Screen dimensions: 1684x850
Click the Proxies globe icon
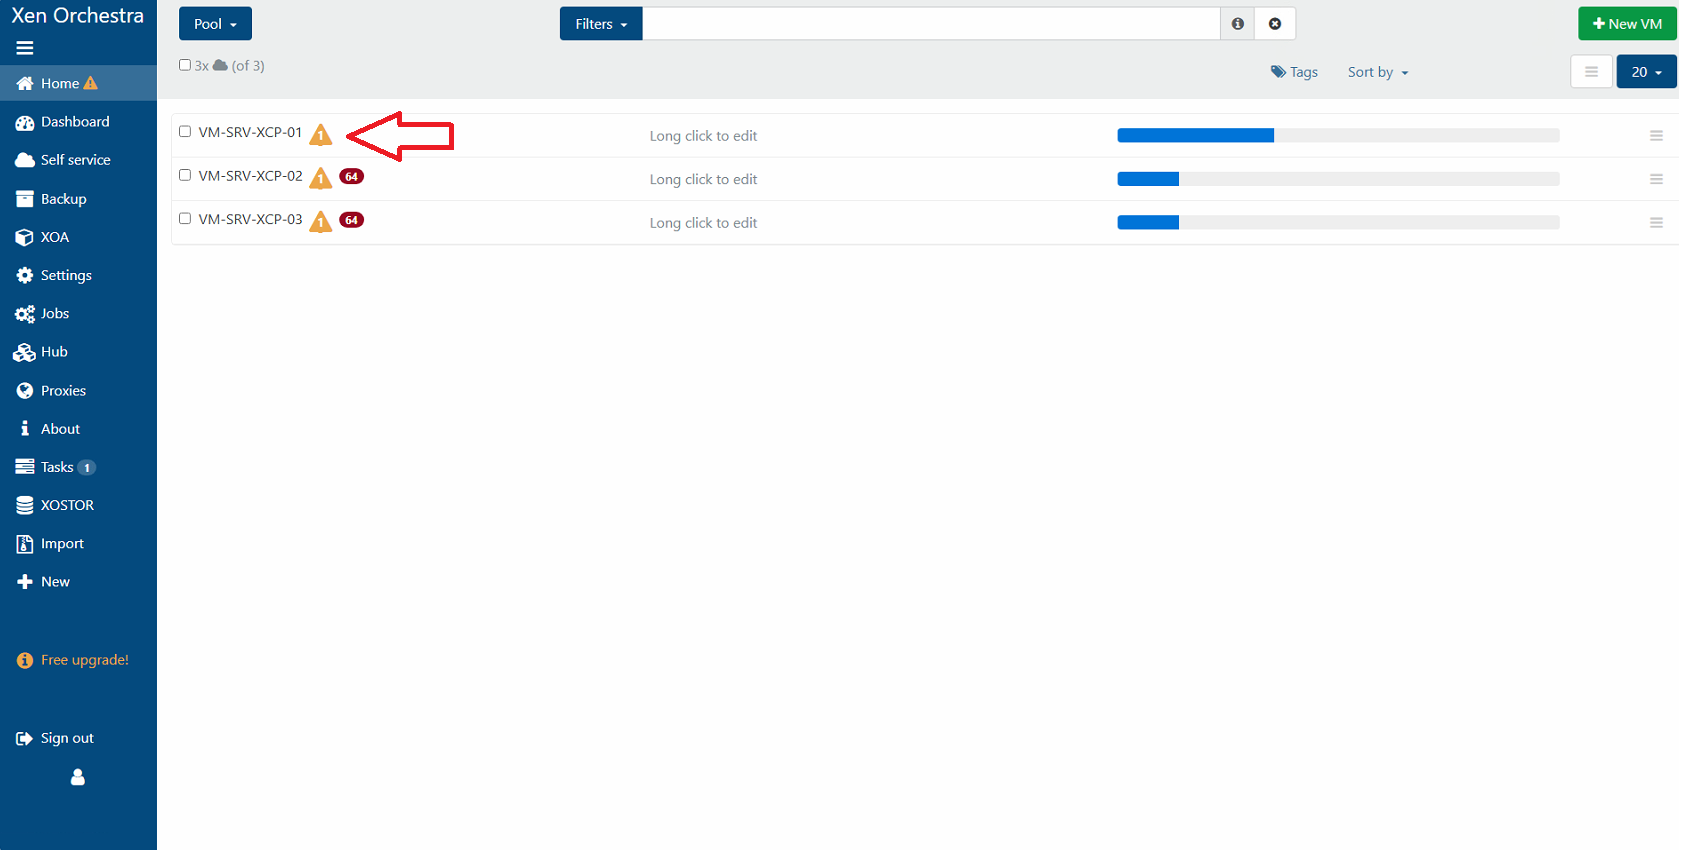point(25,391)
